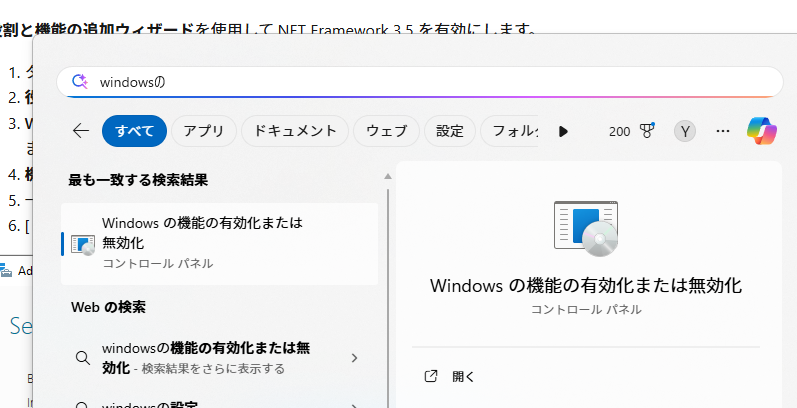Click the results list scrollbar up arrow
Screen dimensions: 797x408
pyautogui.click(x=388, y=178)
